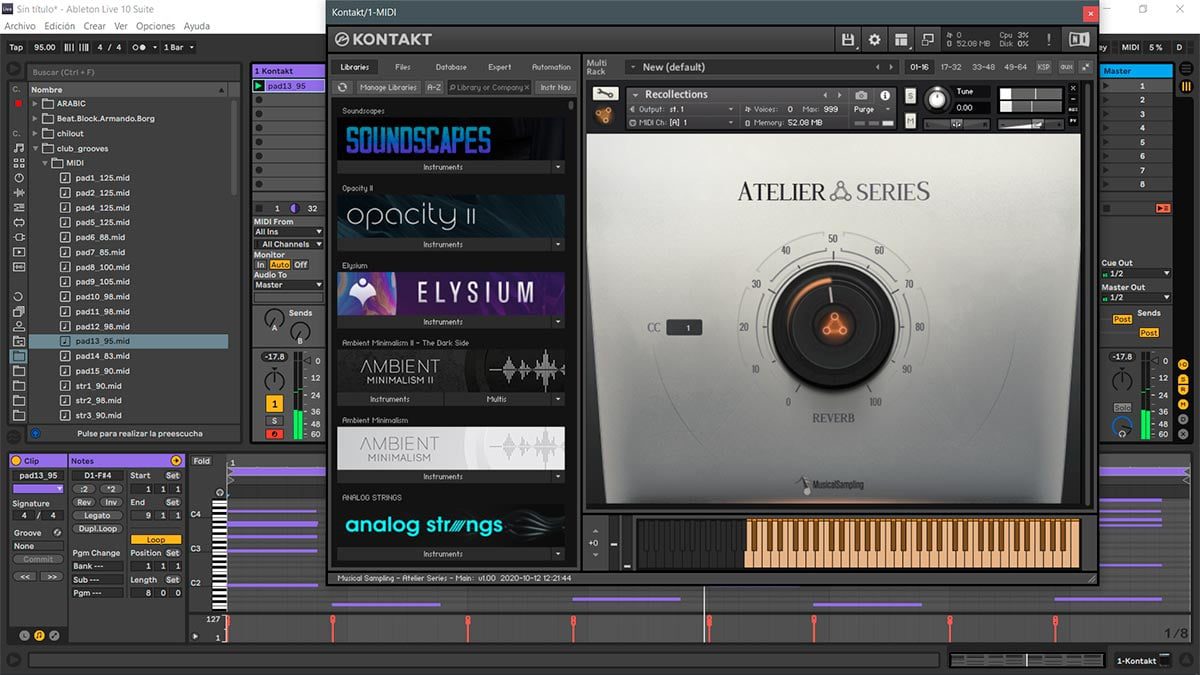Click the Kontakt panic exclamation icon
The image size is (1200, 675).
[1049, 40]
